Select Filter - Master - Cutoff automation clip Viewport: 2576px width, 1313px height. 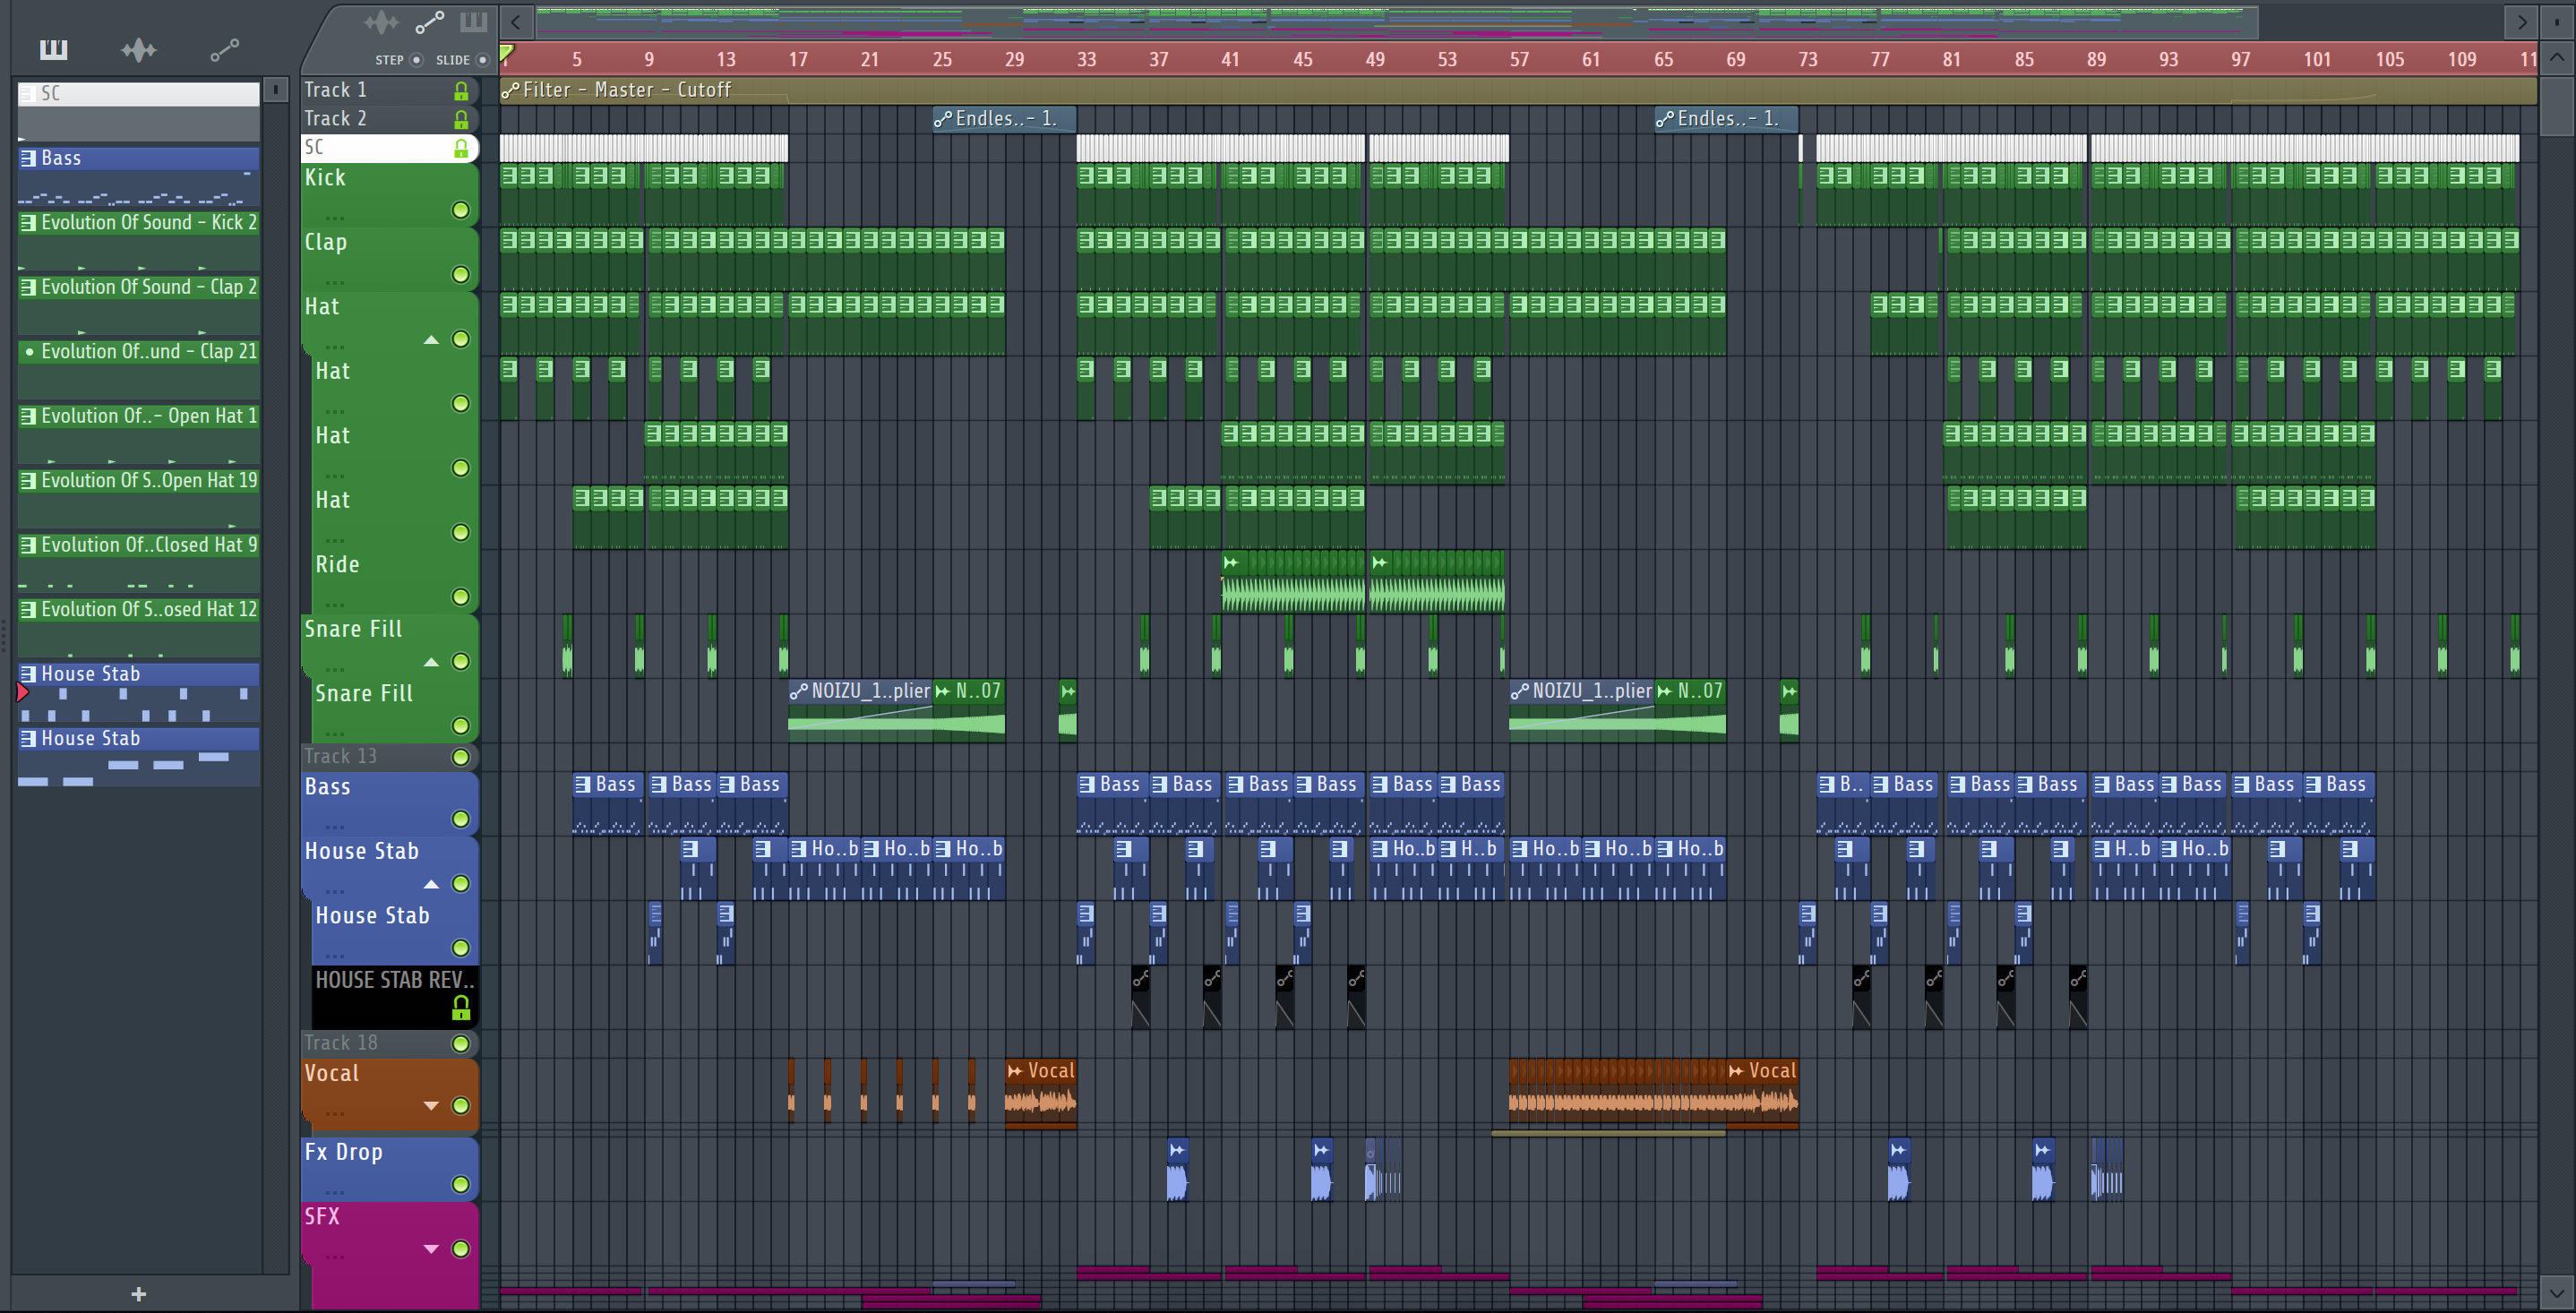[1518, 90]
